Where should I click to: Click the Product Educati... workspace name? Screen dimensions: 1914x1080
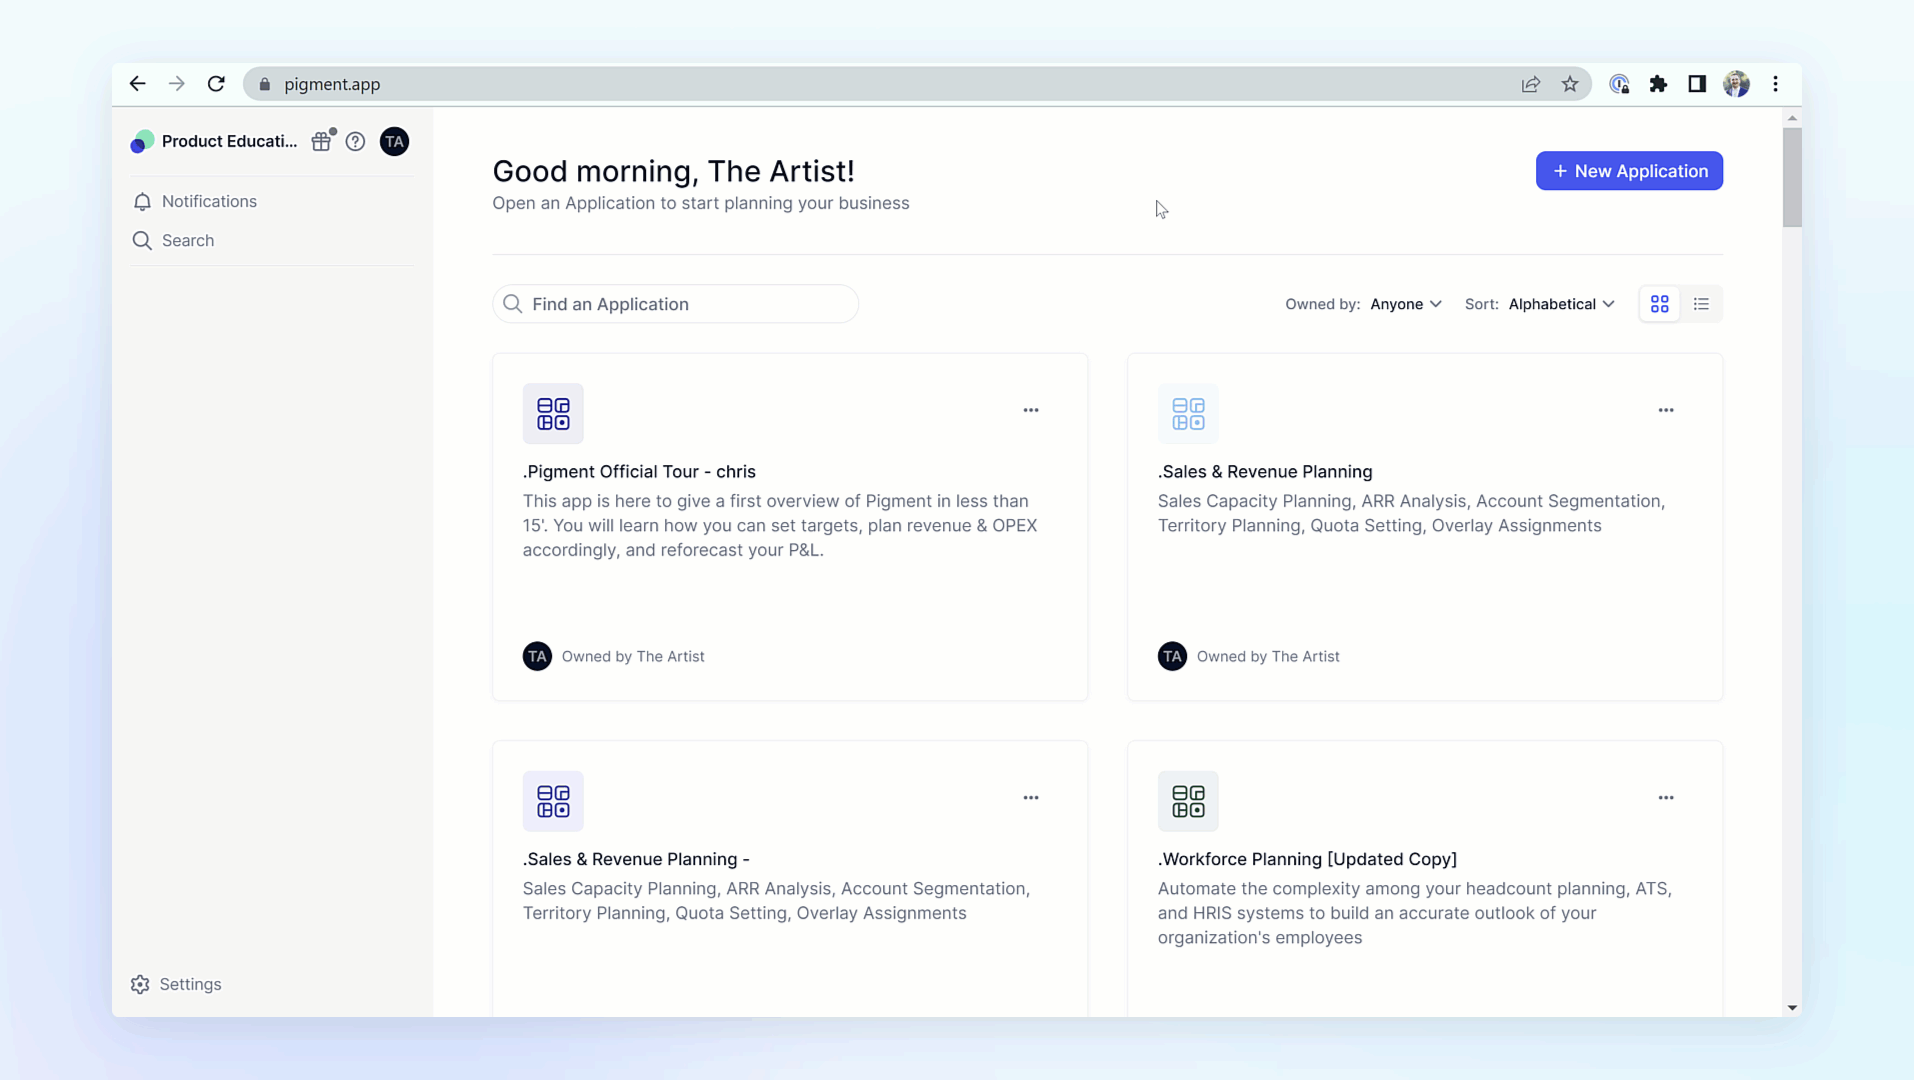(229, 141)
